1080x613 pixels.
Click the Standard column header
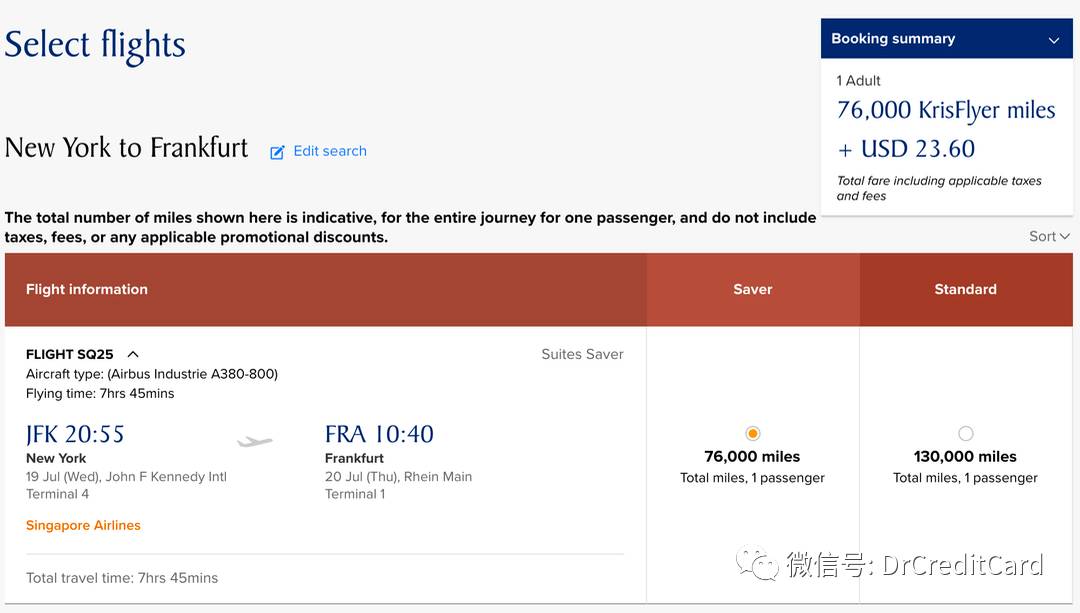[x=966, y=289]
